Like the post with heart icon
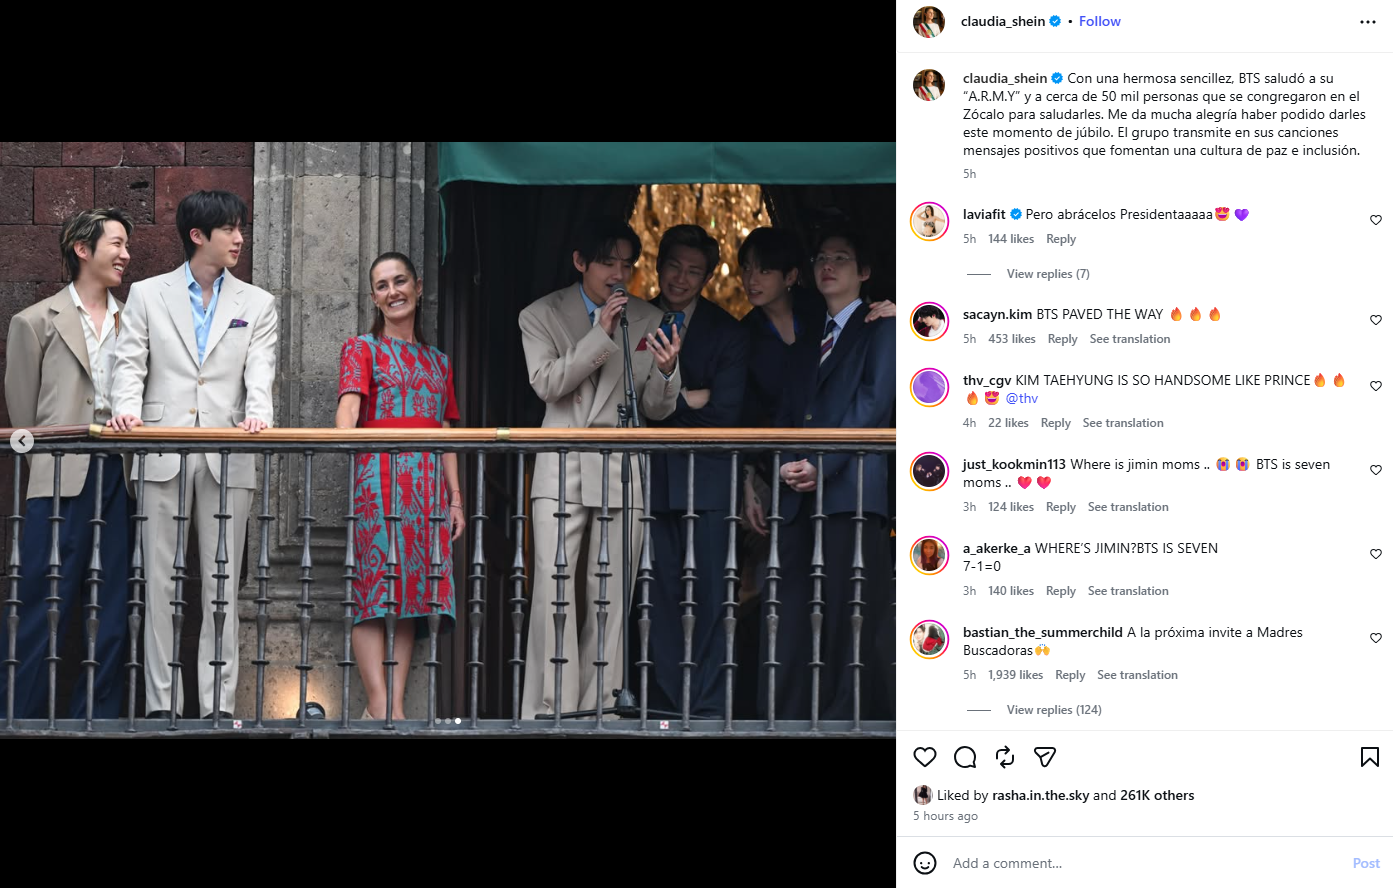 [x=925, y=757]
